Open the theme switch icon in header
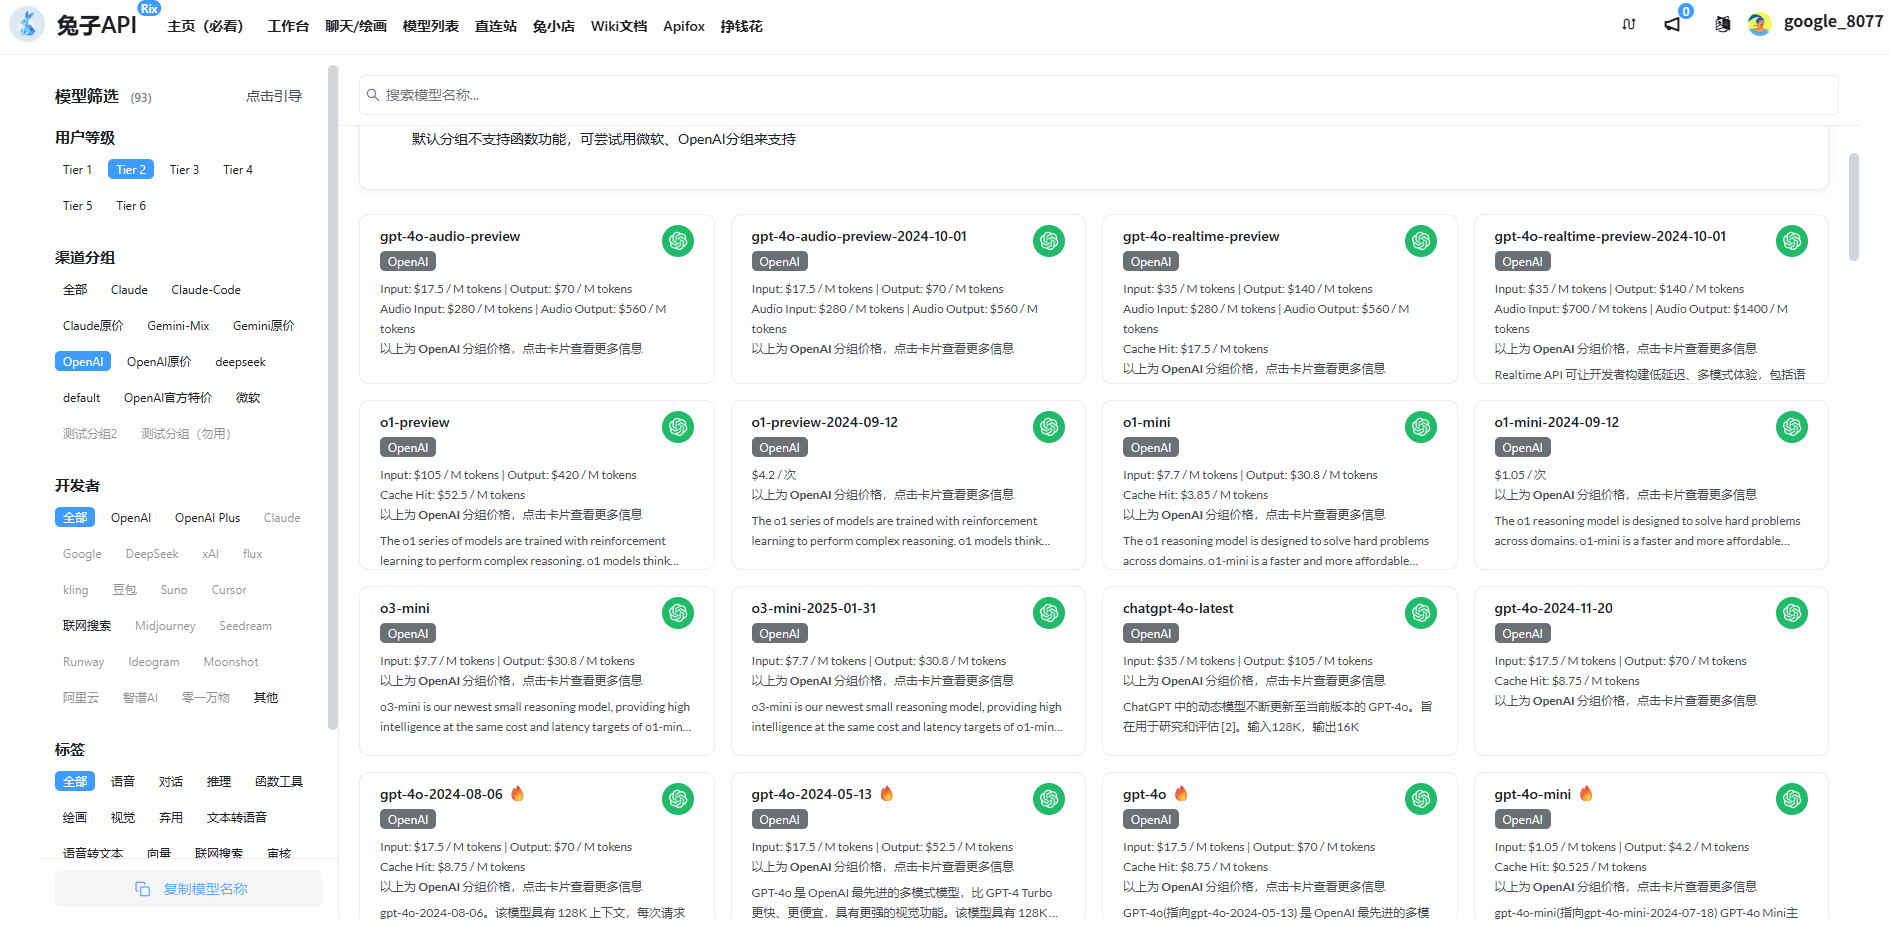The height and width of the screenshot is (926, 1890). click(1629, 24)
